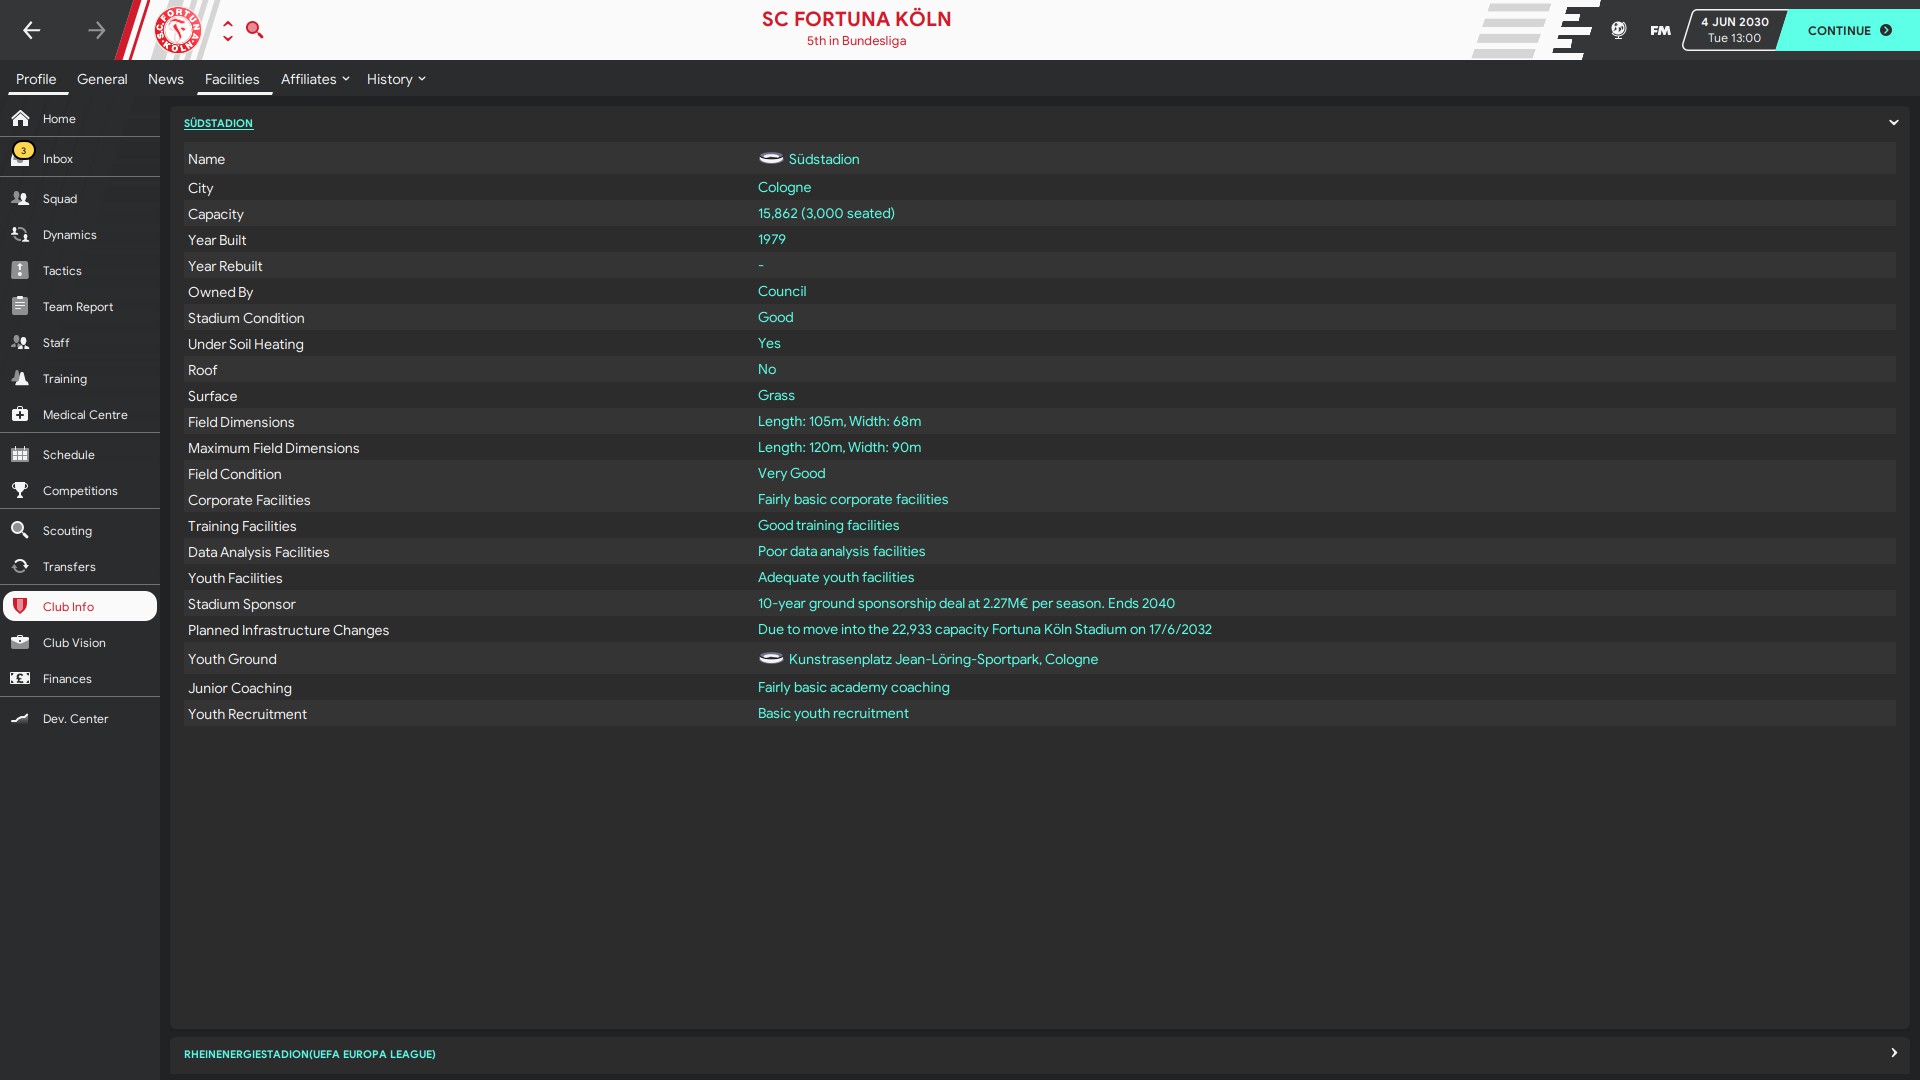Open the Affiliates dropdown menu

click(x=315, y=79)
